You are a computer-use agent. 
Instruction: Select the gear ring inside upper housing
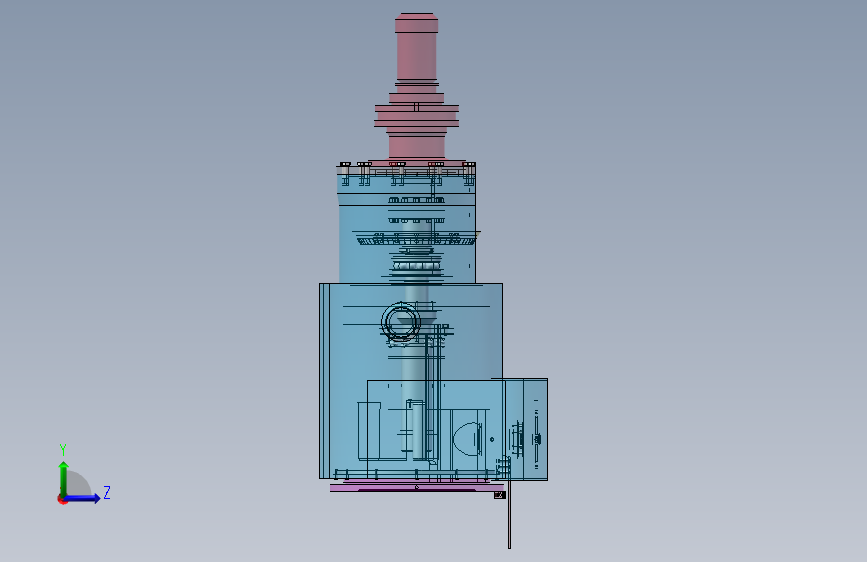coord(416,240)
